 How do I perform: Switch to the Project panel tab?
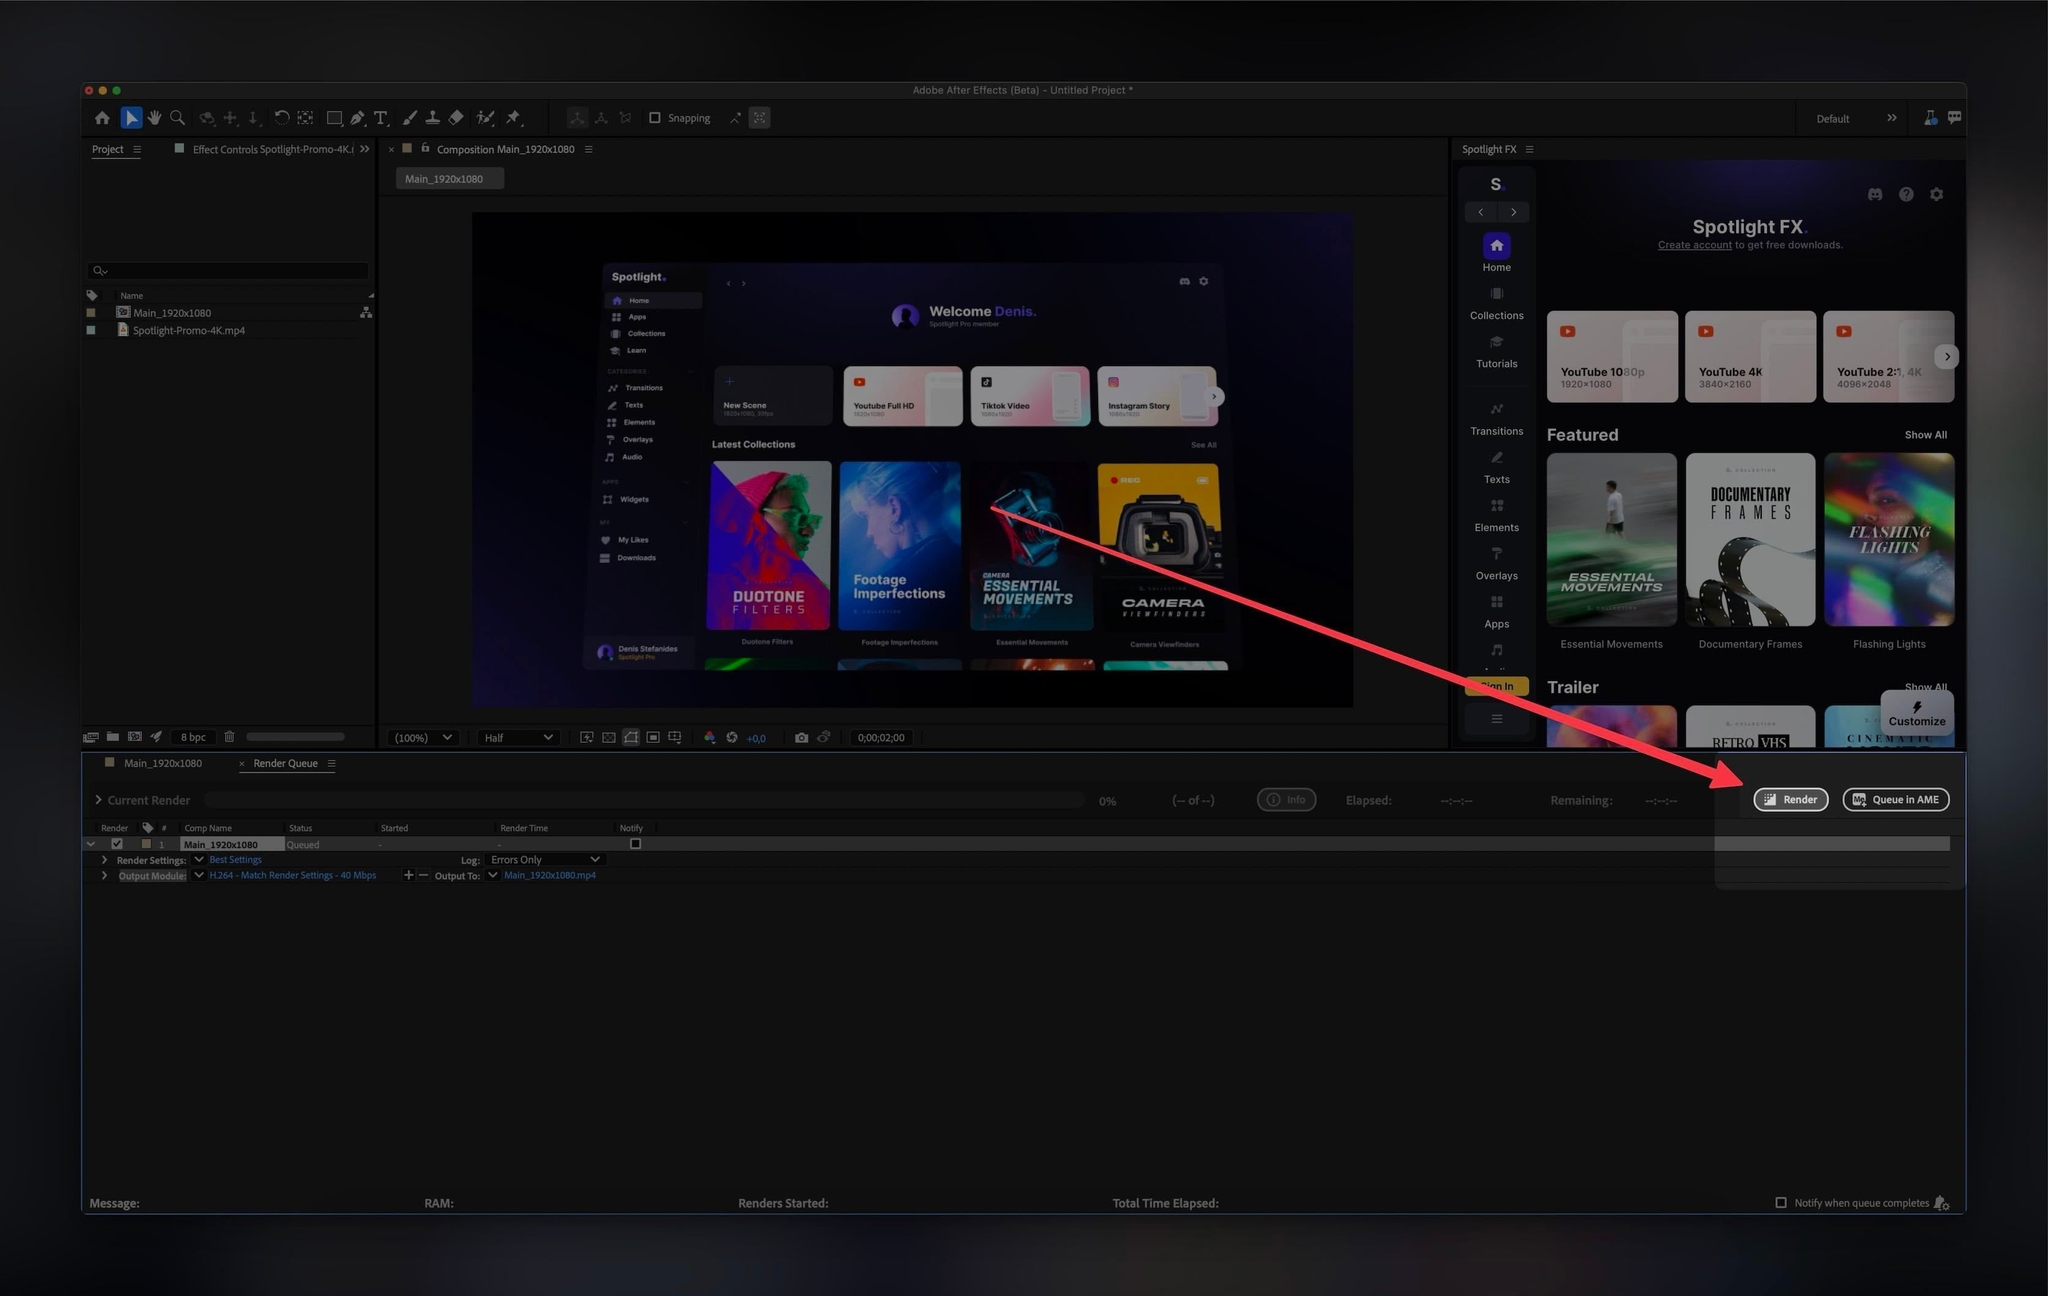[x=107, y=148]
